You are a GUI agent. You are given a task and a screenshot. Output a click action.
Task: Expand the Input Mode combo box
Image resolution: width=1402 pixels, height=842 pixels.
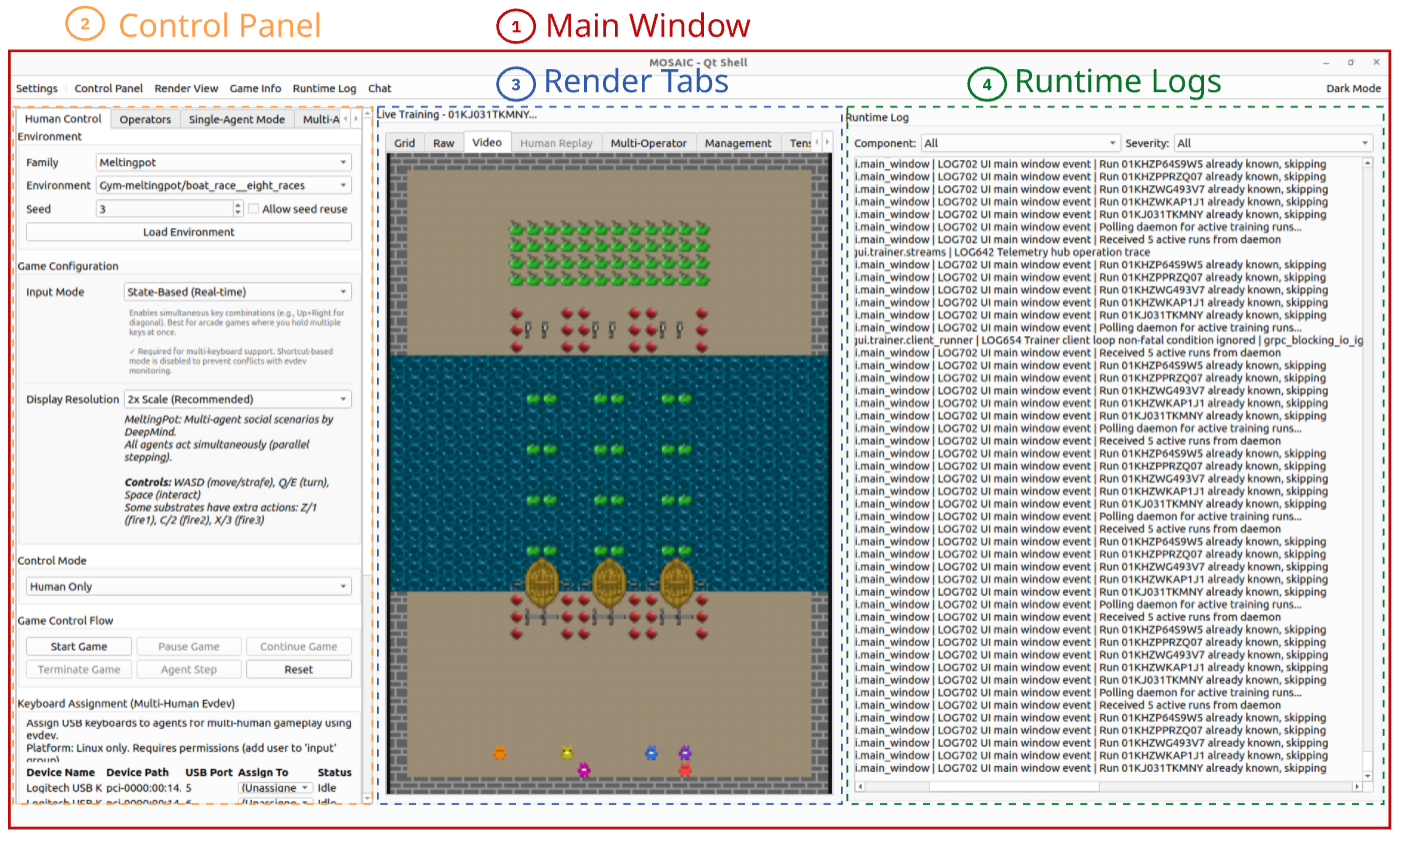click(238, 292)
